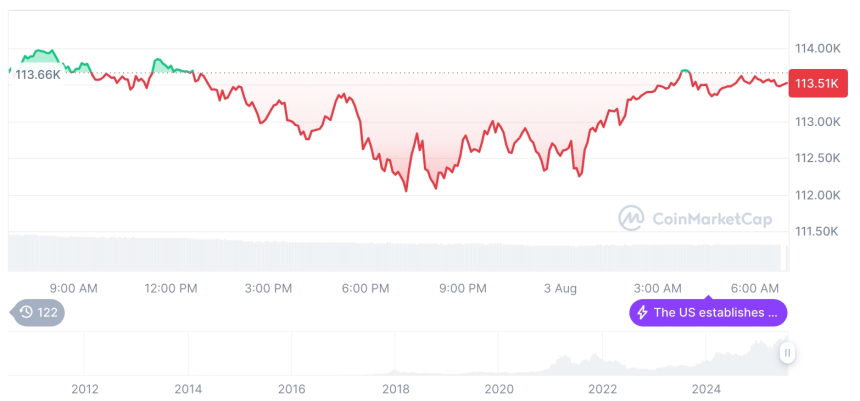Click the 12:00 PM time axis label
This screenshot has height=401, width=860.
(171, 289)
